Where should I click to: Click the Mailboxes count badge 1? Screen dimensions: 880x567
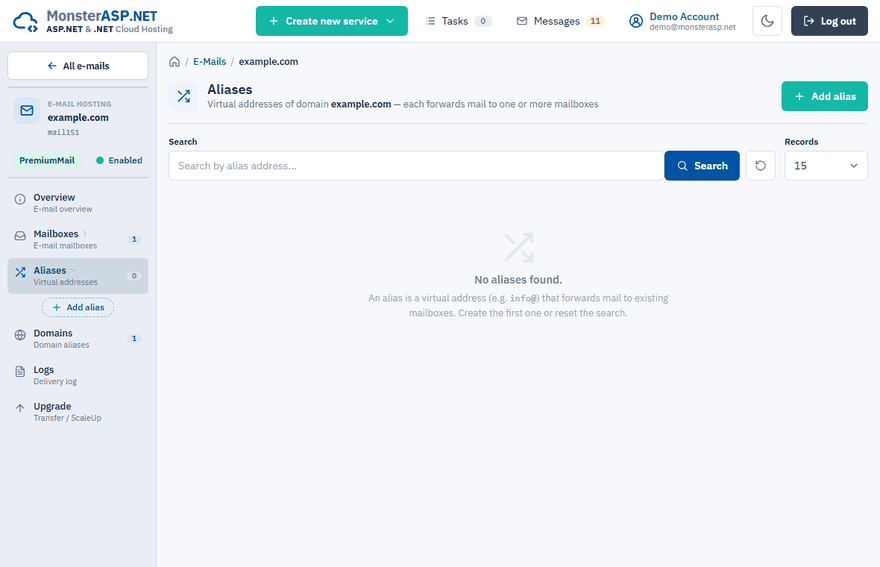(134, 239)
